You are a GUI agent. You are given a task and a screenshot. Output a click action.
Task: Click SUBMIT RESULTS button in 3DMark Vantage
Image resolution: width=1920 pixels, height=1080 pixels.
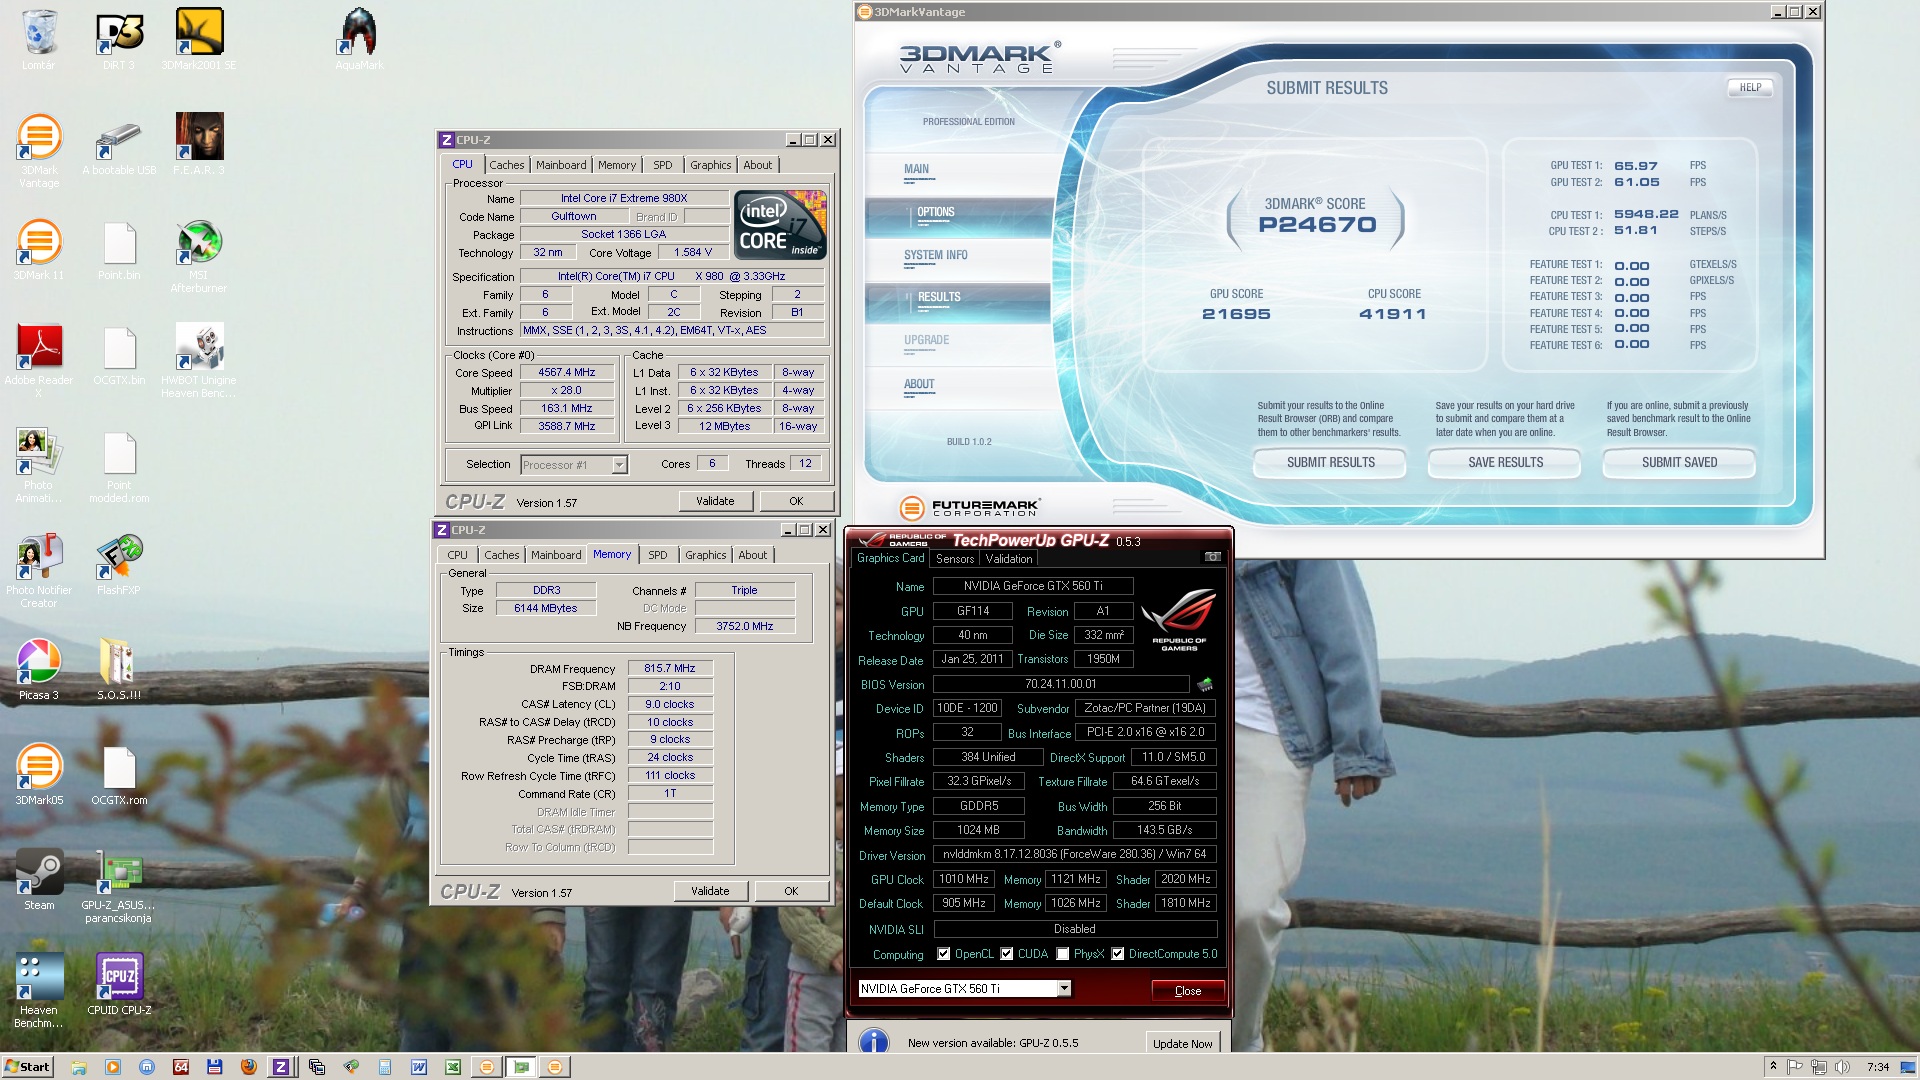tap(1330, 462)
